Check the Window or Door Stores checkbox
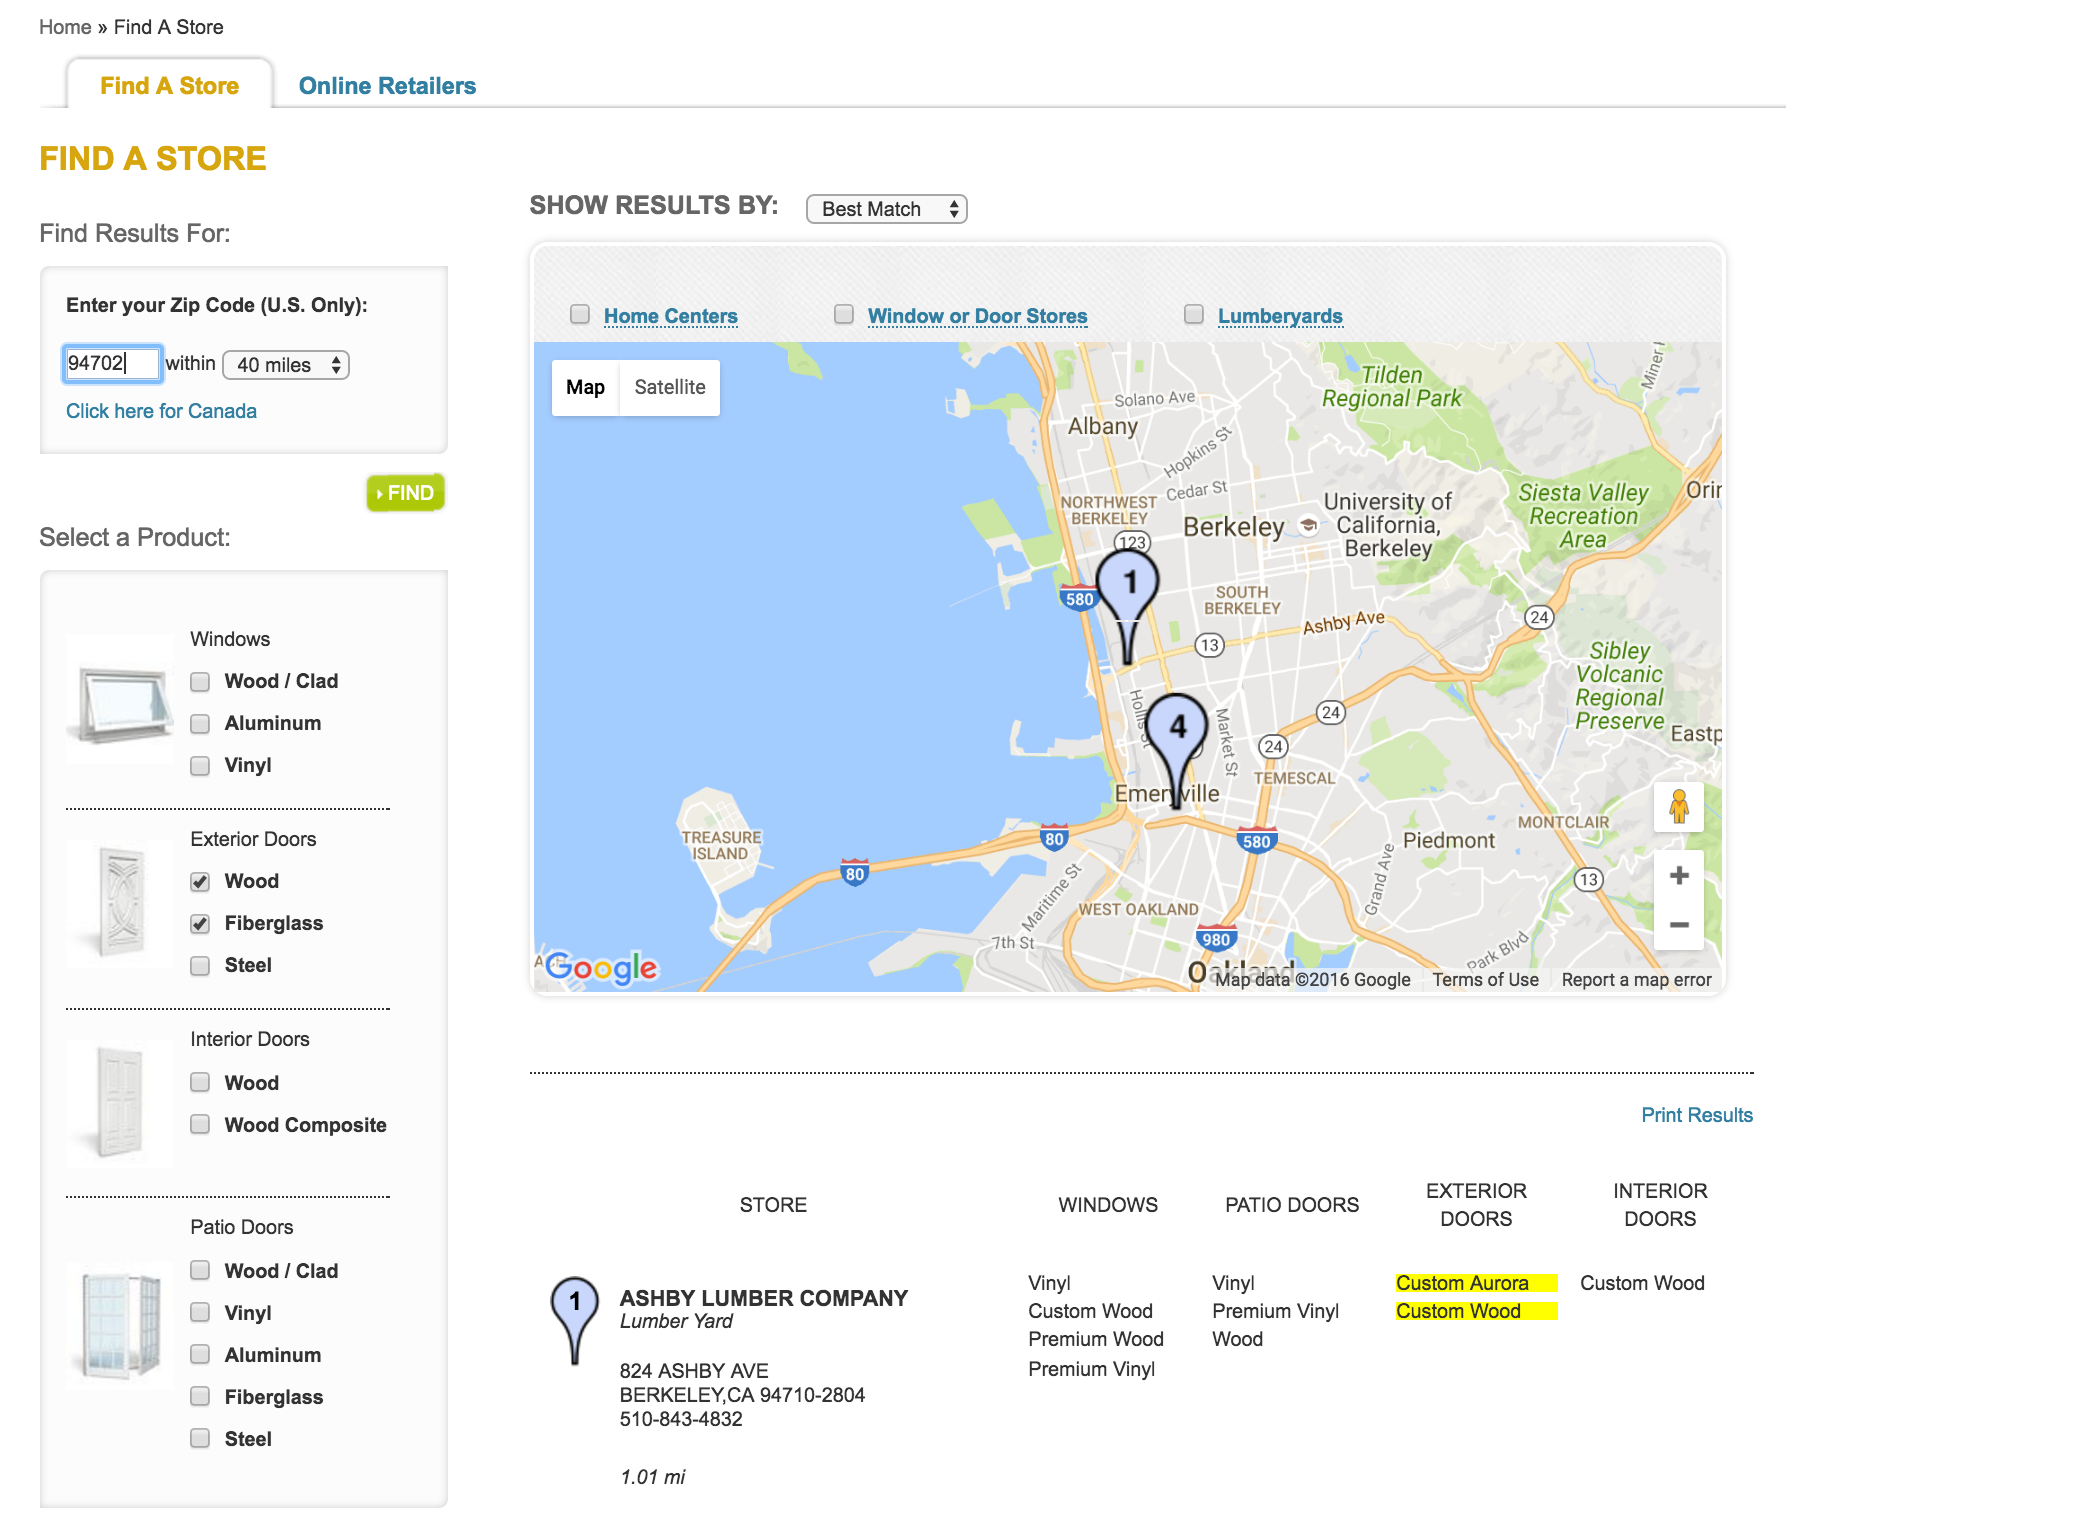This screenshot has height=1516, width=2086. point(844,314)
